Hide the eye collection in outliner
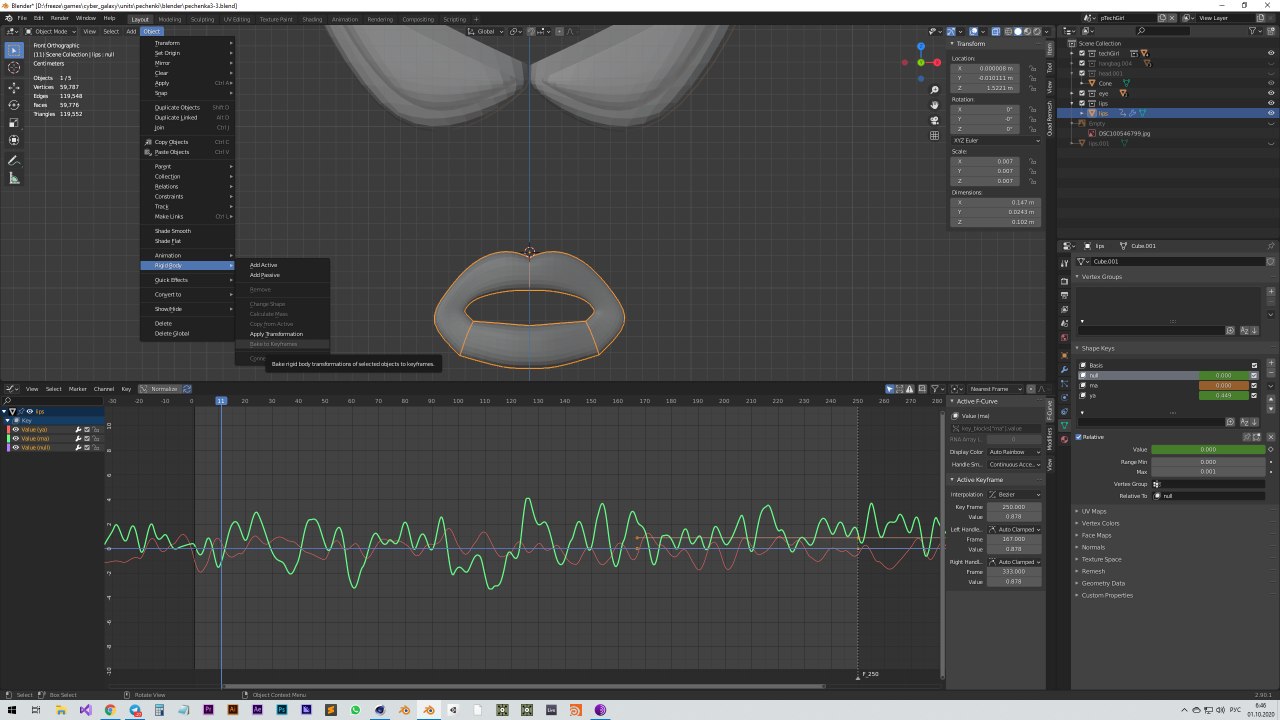The image size is (1280, 720). coord(1271,93)
